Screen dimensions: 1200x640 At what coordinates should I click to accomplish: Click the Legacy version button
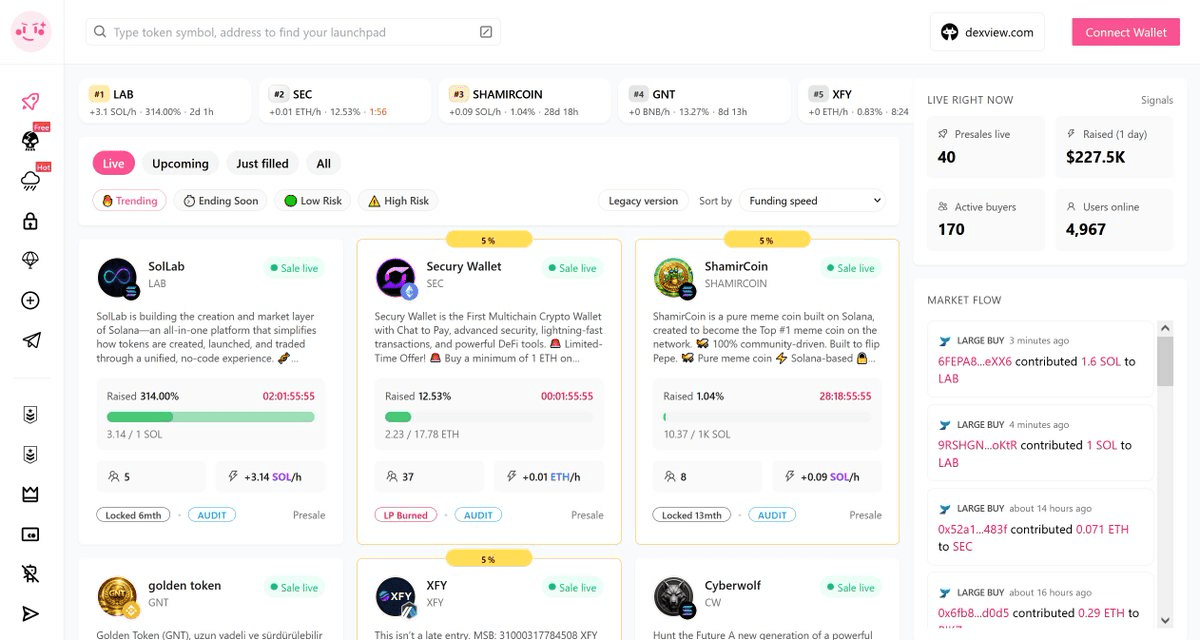click(x=643, y=201)
